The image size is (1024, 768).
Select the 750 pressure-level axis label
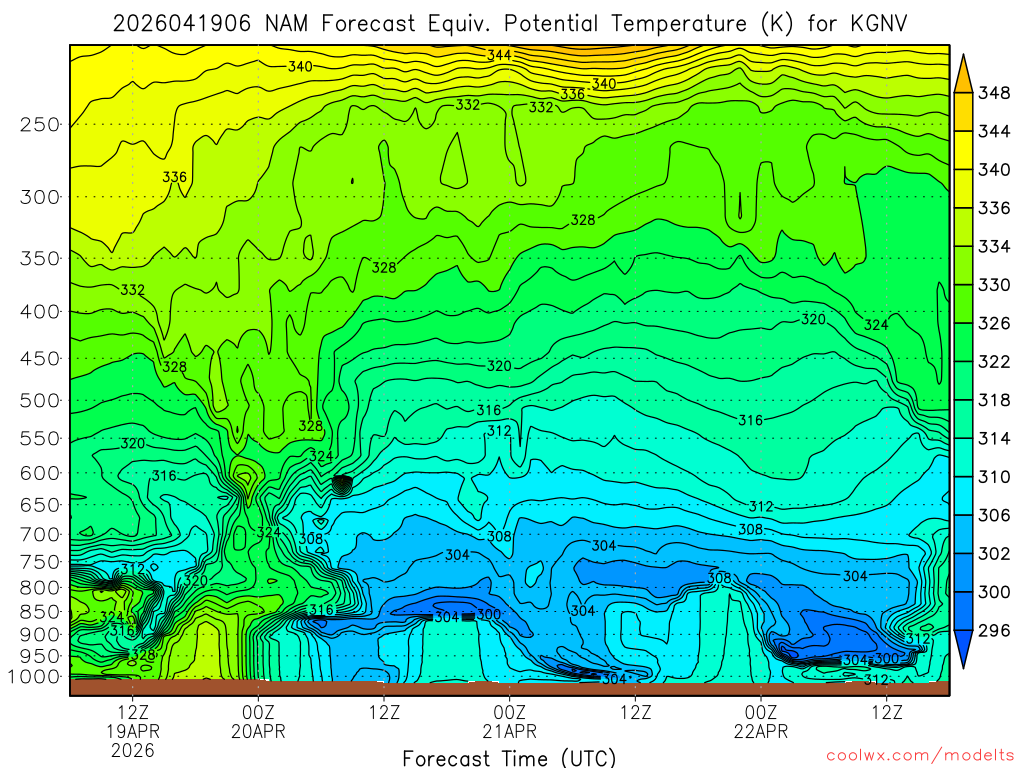tap(40, 562)
